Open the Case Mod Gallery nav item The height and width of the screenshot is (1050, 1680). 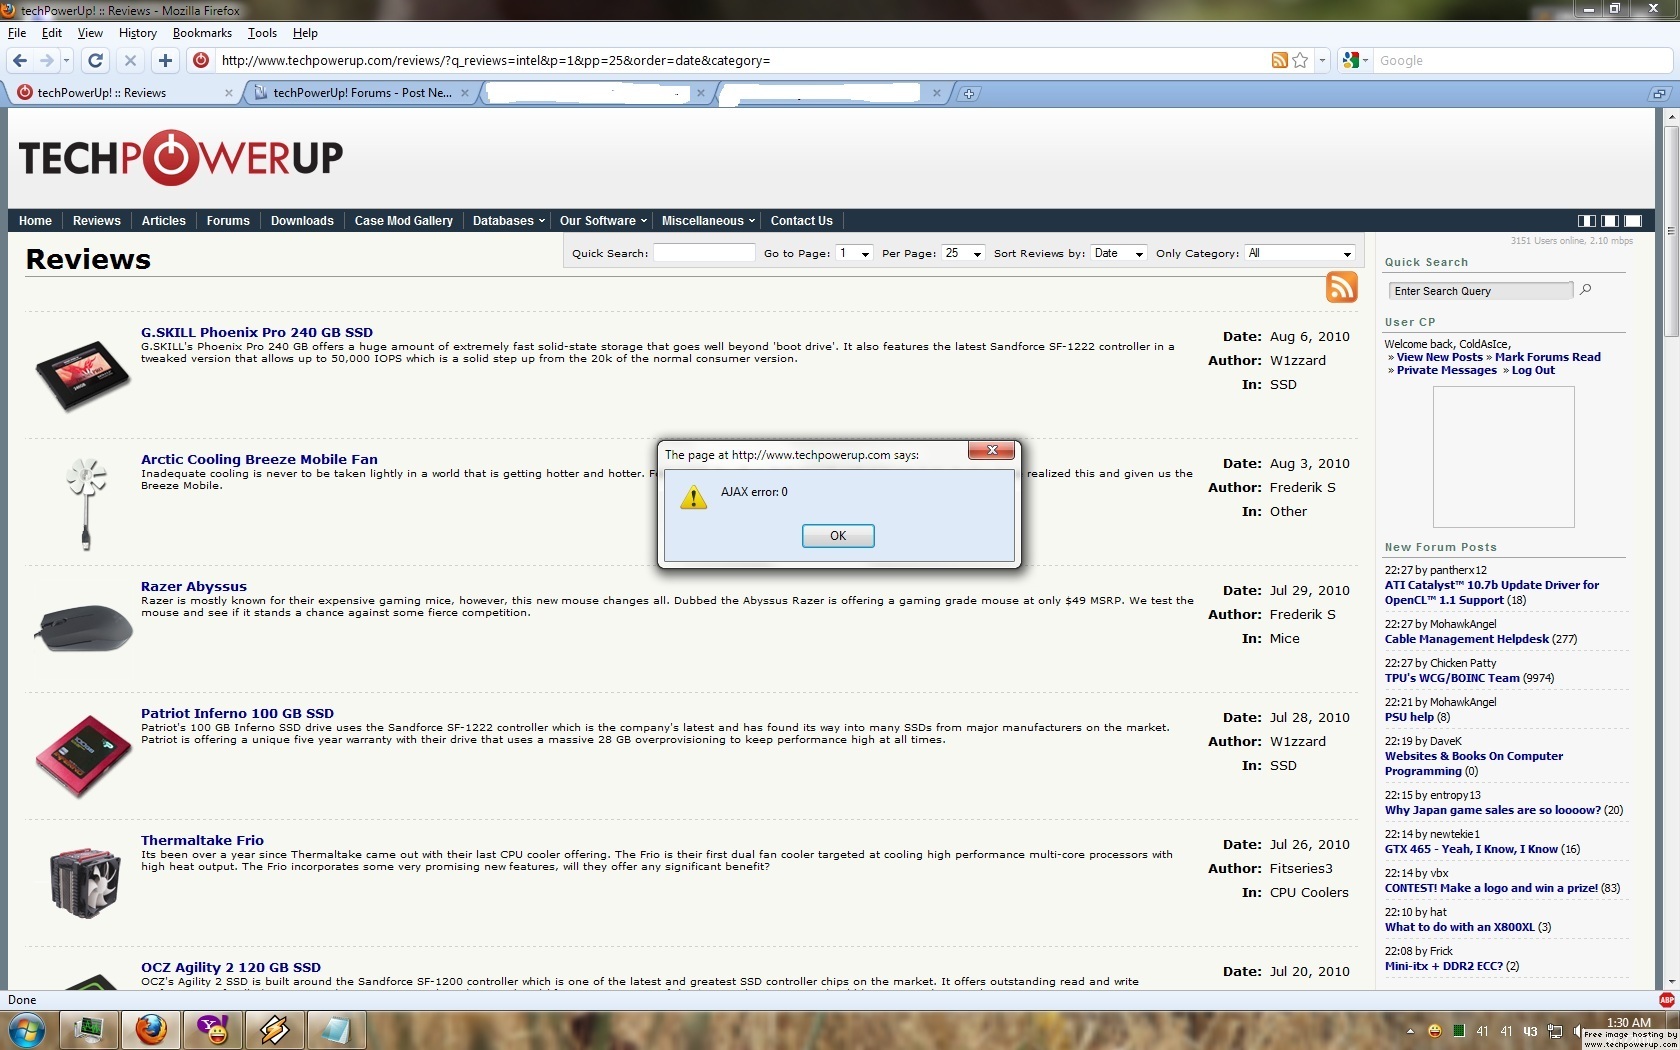point(404,221)
